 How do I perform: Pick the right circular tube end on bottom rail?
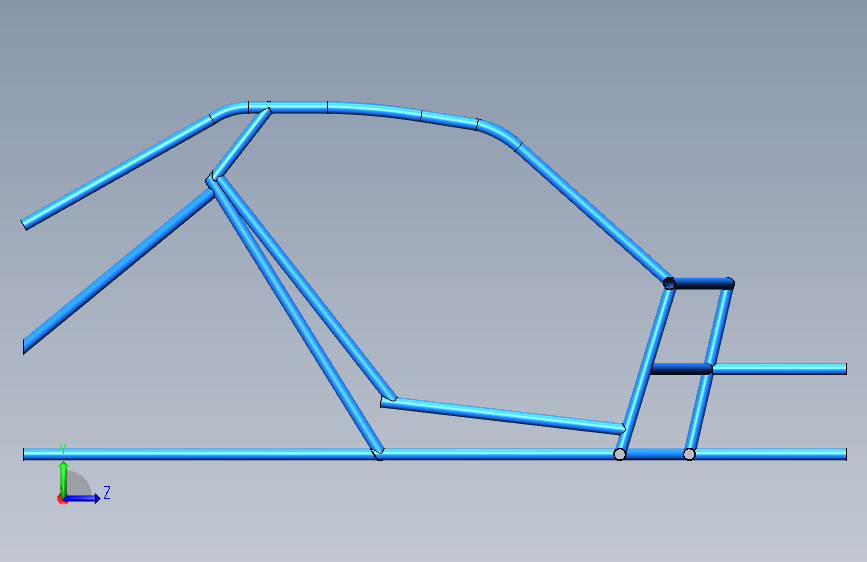689,454
